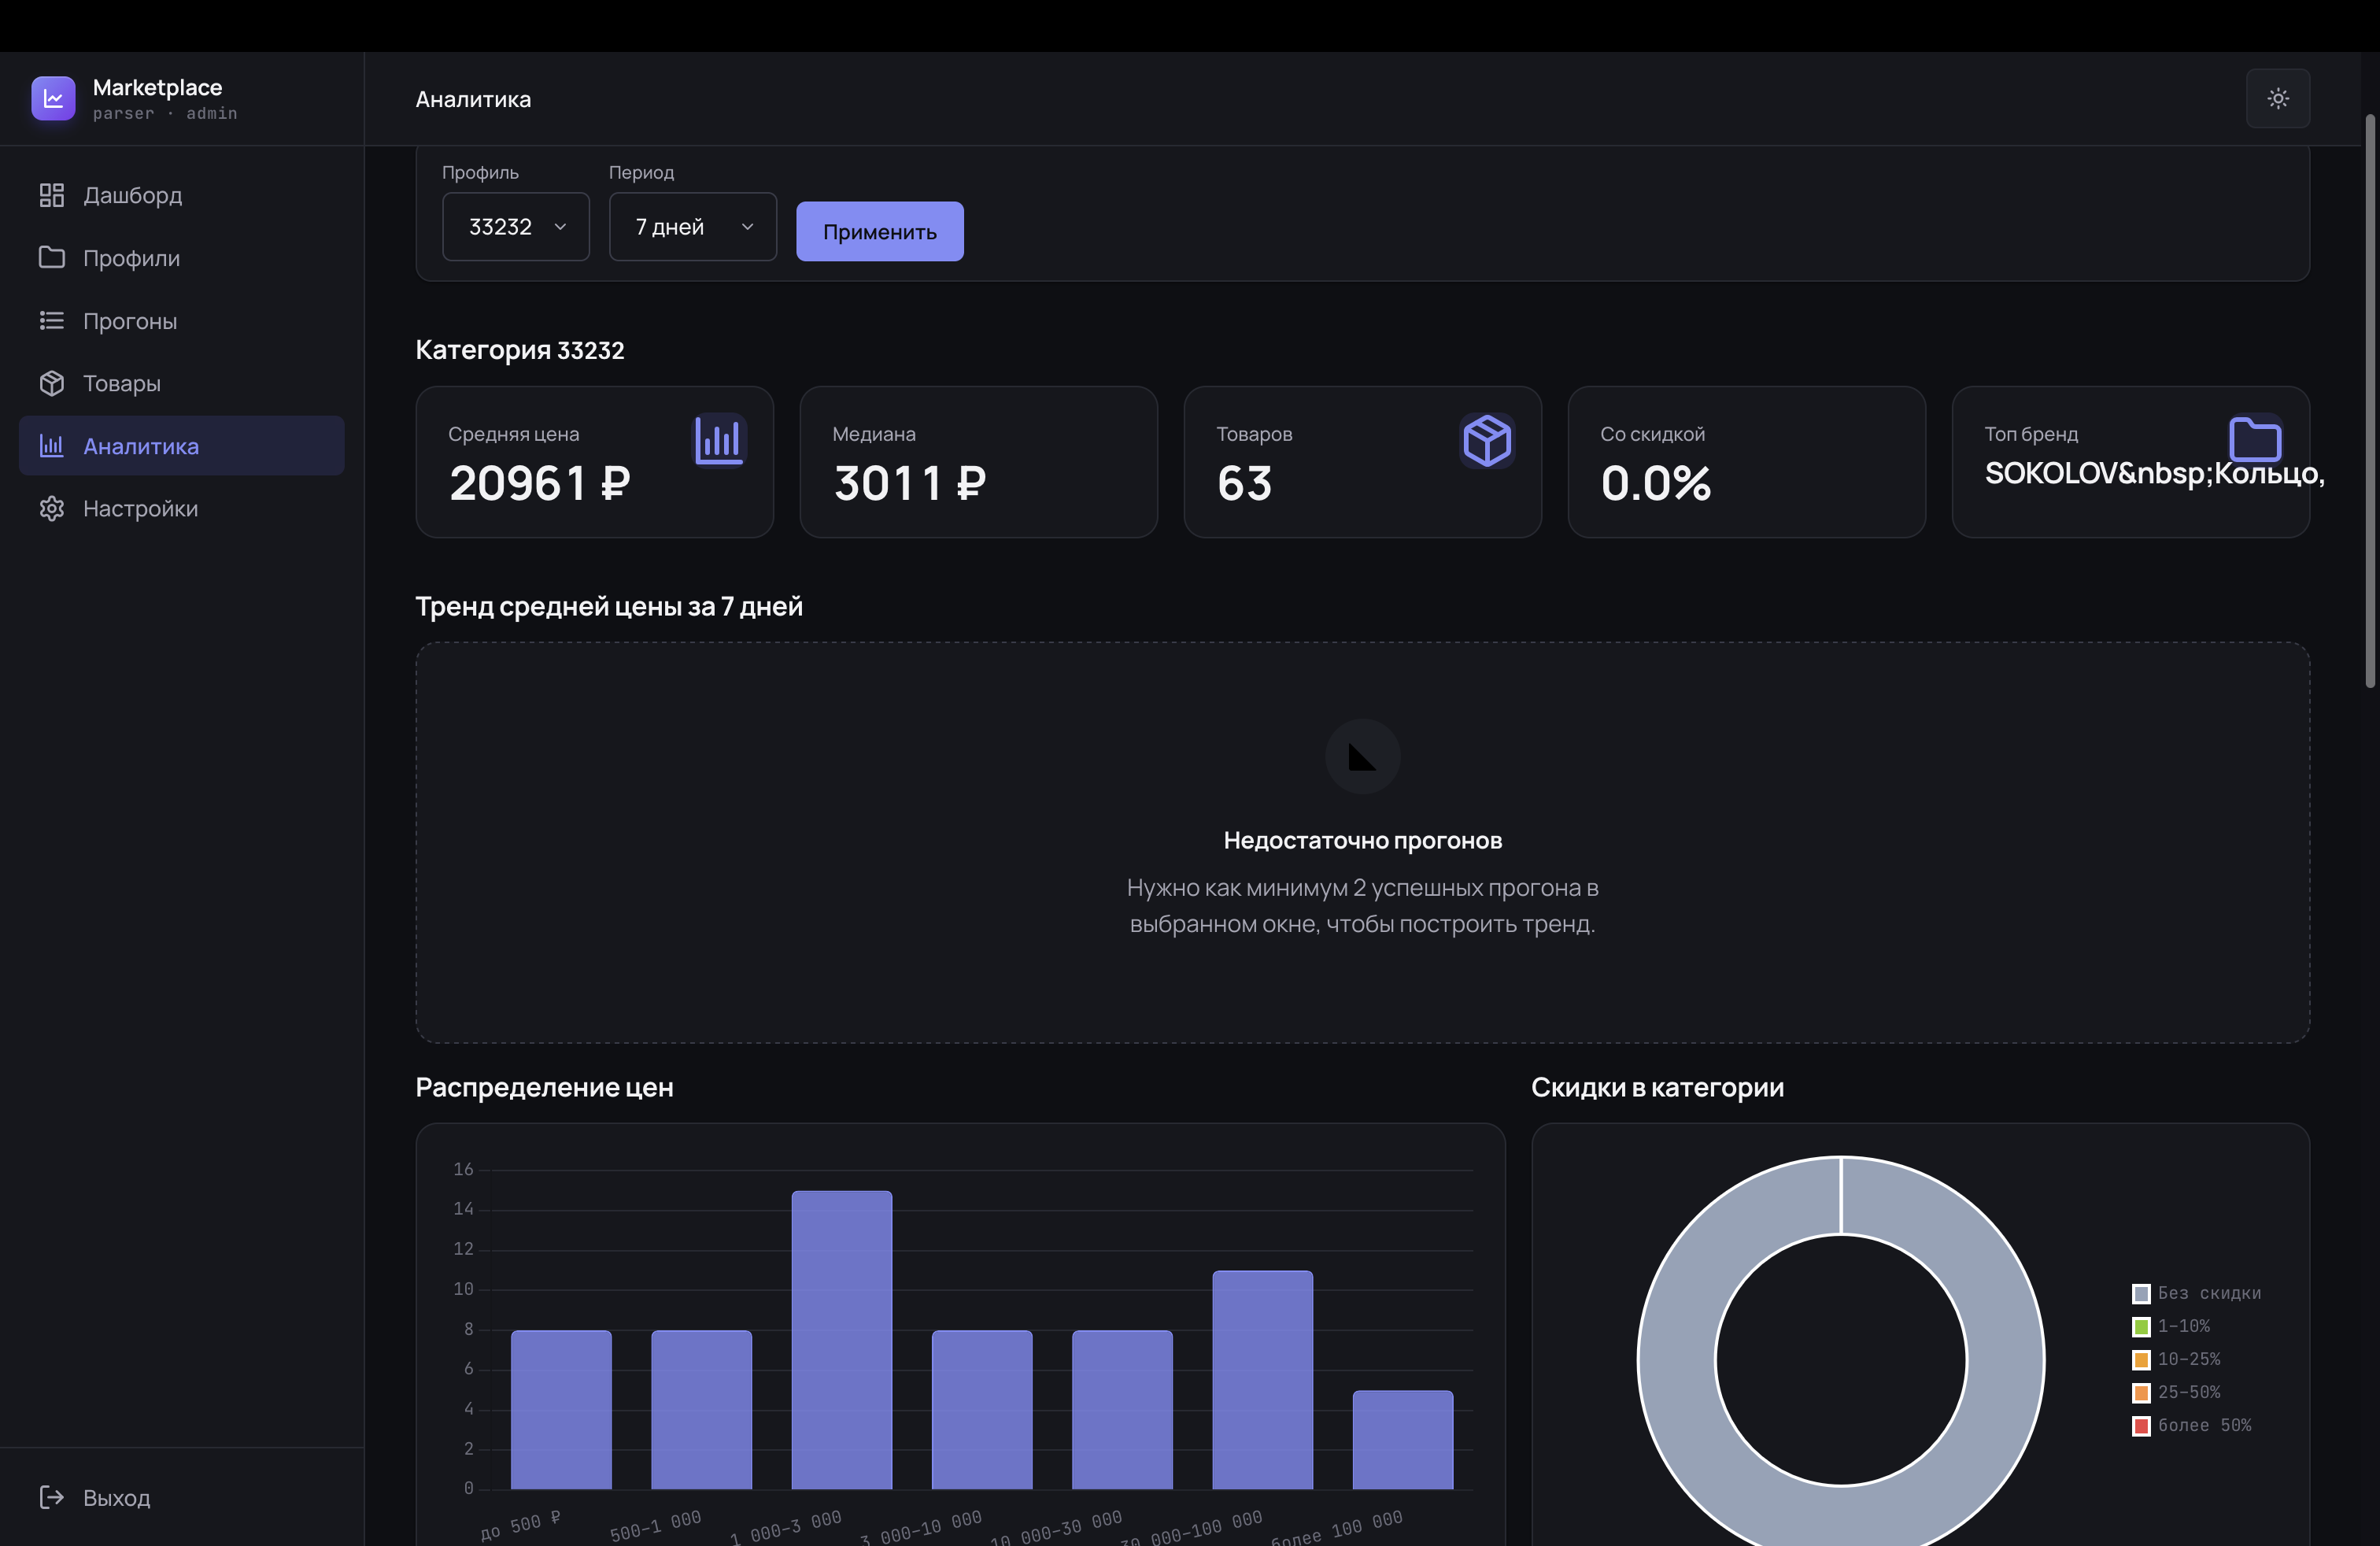Click the Со скидкой value 0.0%
This screenshot has height=1546, width=2380.
[x=1656, y=483]
